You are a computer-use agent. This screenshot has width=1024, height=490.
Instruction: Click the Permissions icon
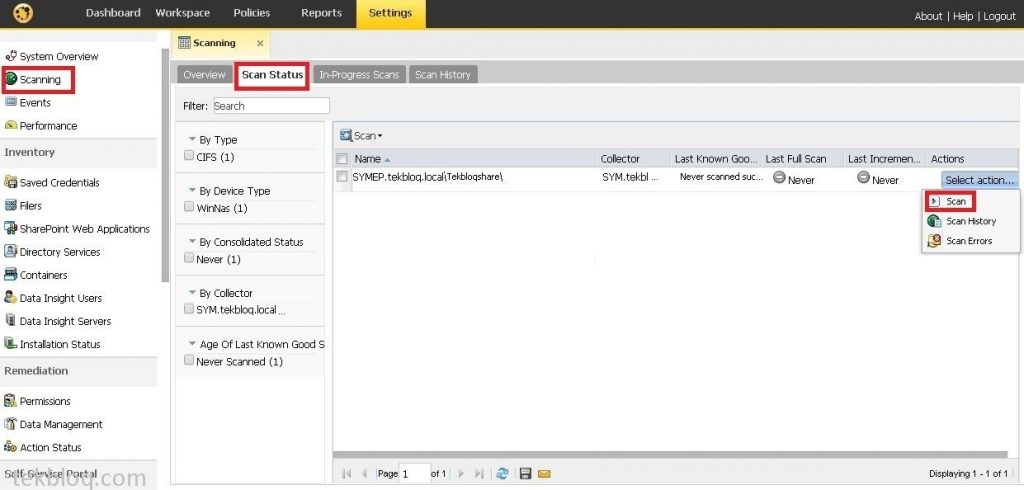coord(10,400)
